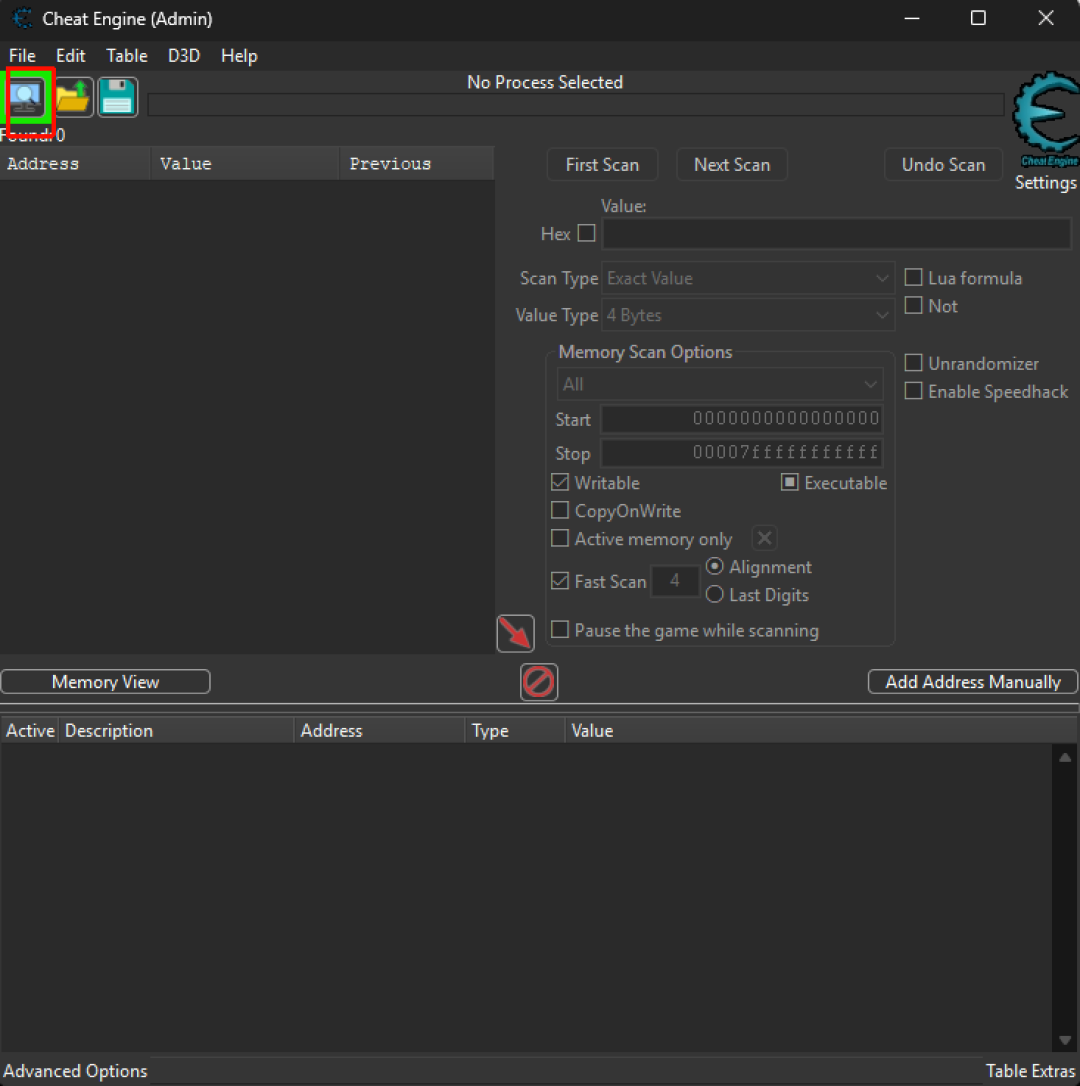
Task: Copy selected addresses using the red arrow
Action: tap(515, 633)
